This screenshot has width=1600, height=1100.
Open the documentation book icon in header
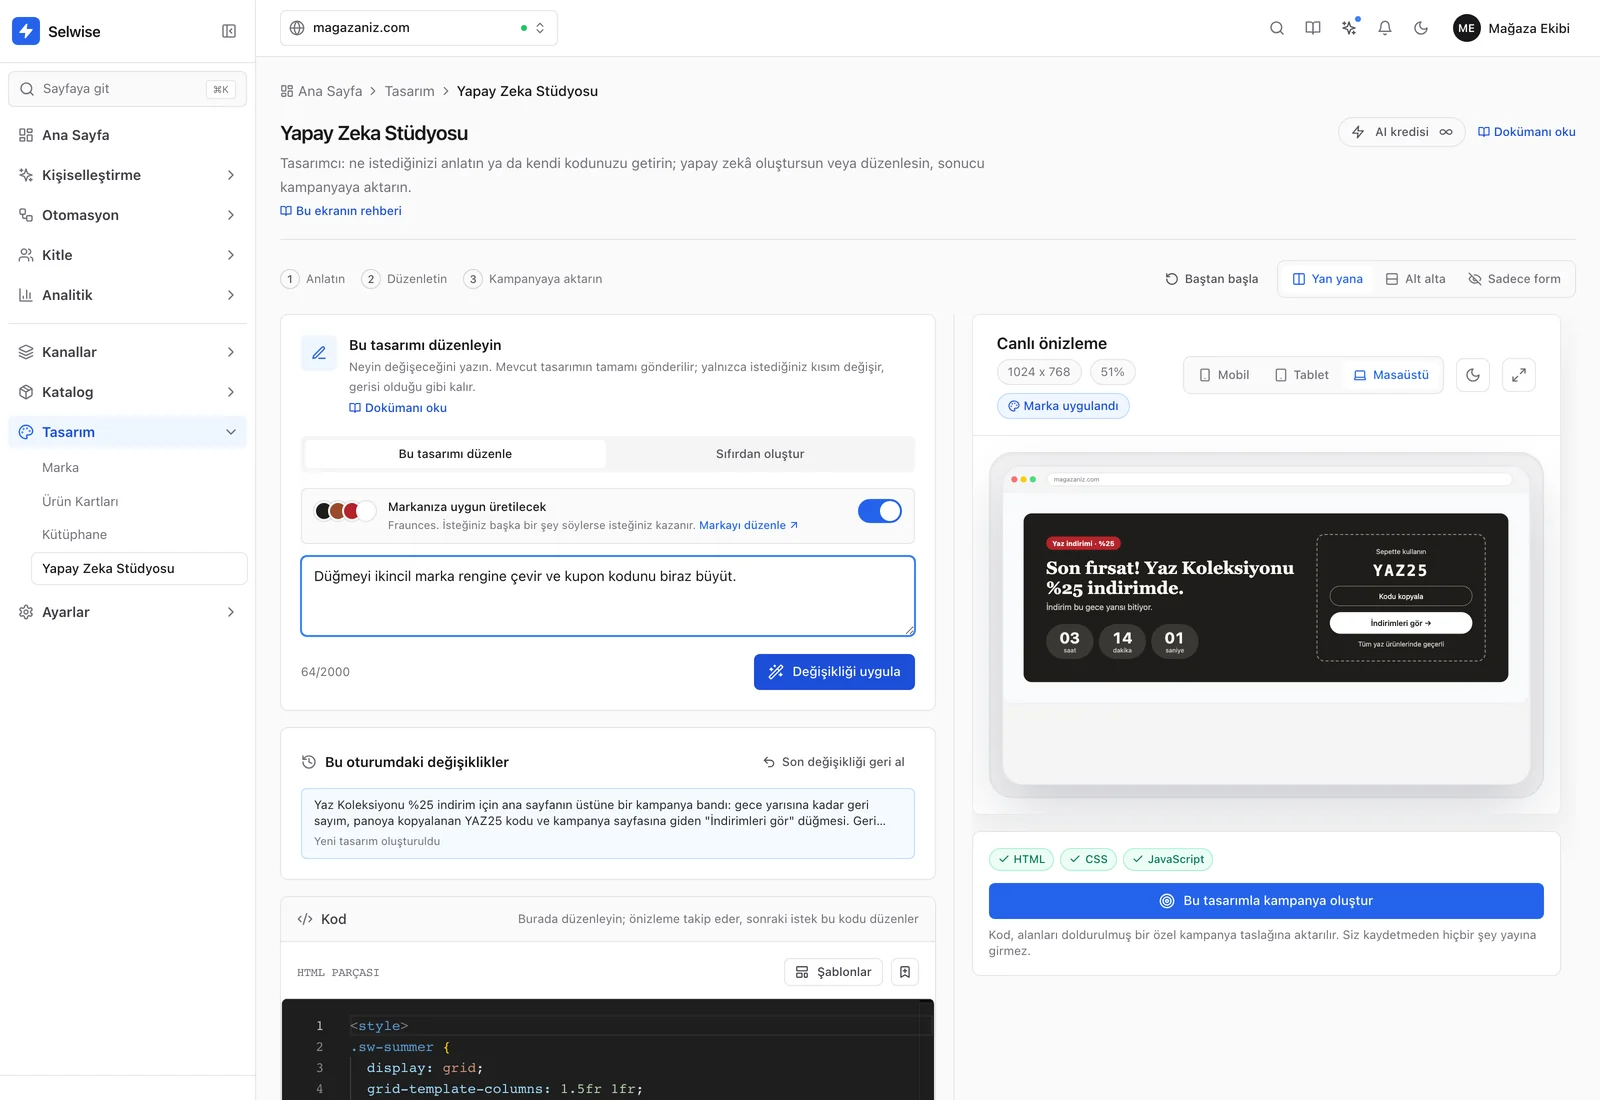1313,28
